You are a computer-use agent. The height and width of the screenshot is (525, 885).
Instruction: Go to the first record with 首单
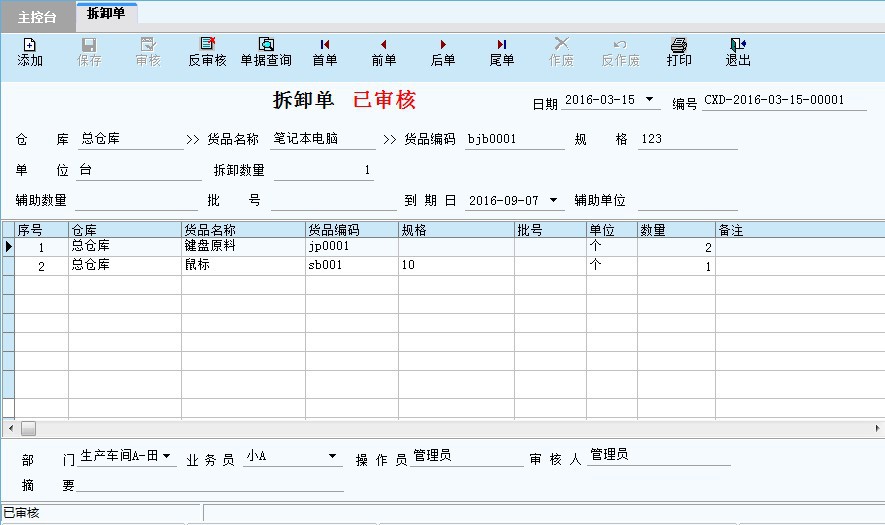[x=325, y=52]
